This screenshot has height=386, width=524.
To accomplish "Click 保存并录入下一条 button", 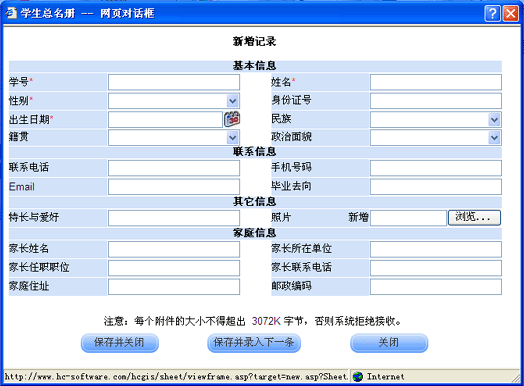I will tap(254, 343).
